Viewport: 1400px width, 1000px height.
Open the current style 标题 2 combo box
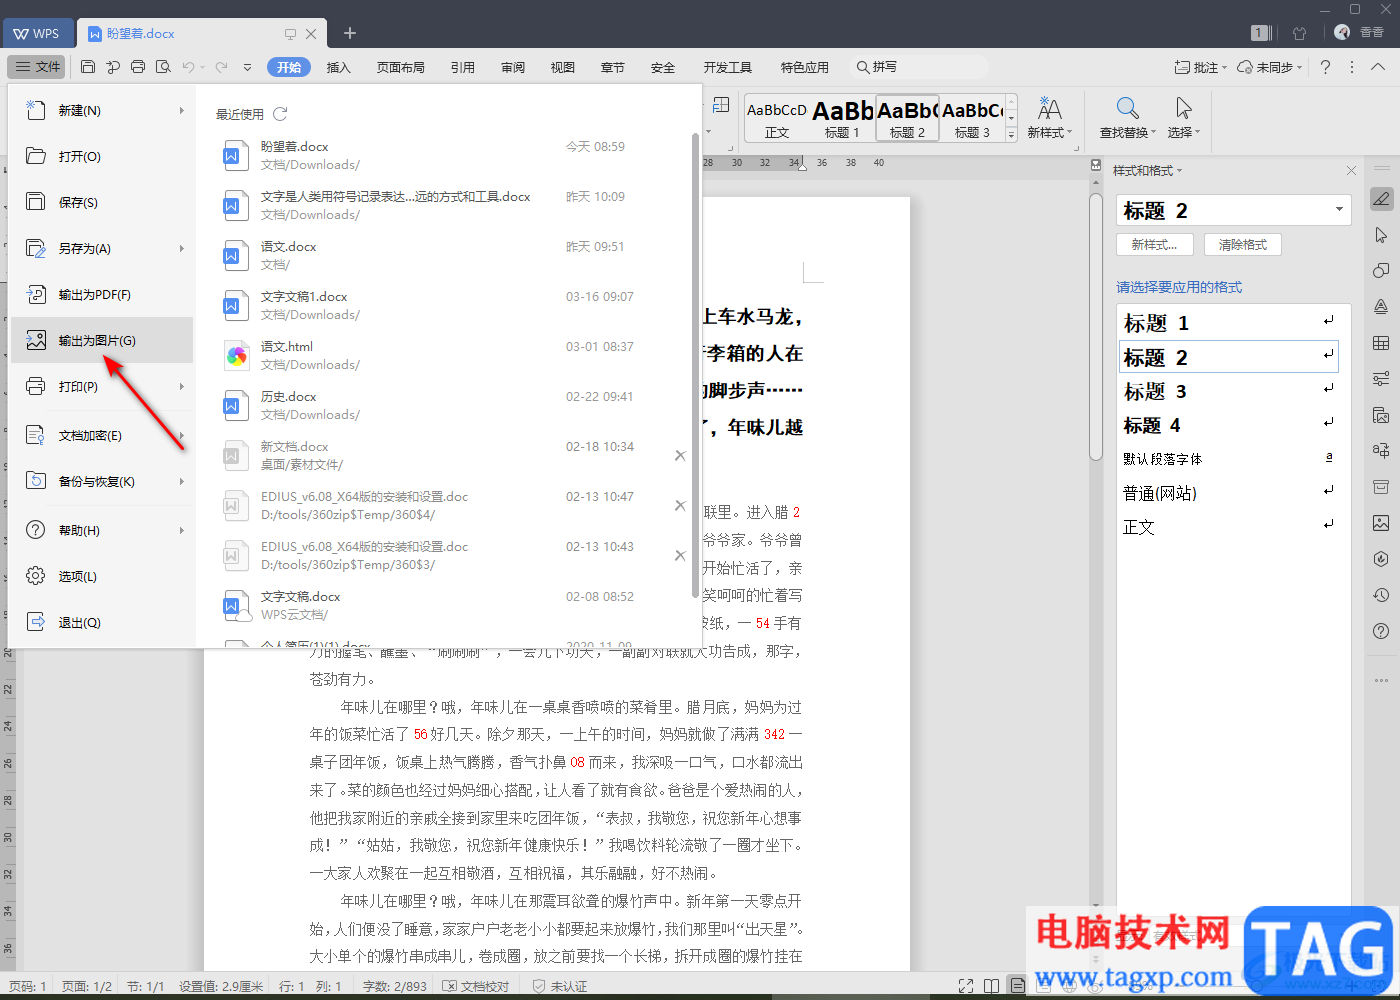[x=1234, y=210]
